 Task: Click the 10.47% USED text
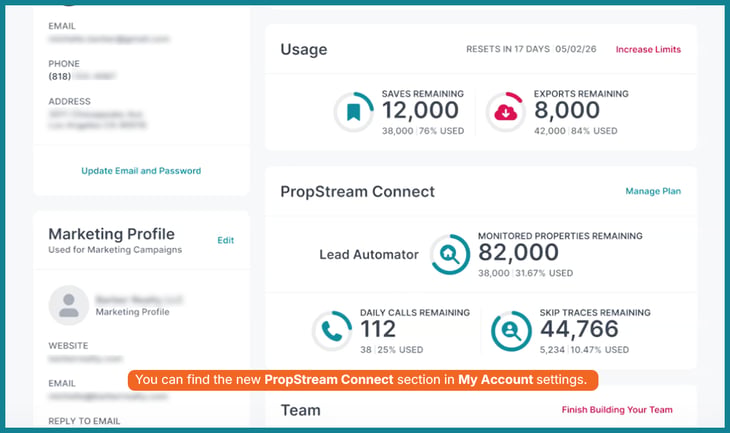[x=600, y=350]
